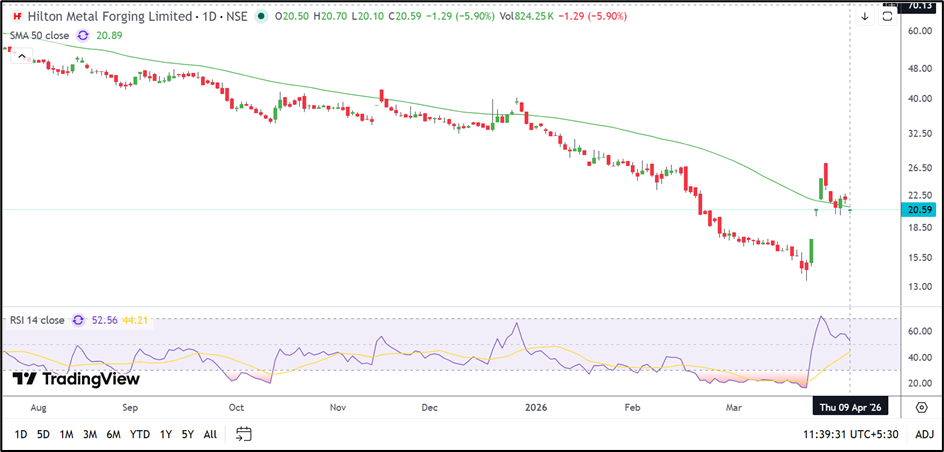
Task: Select the 1D time range
Action: point(21,434)
